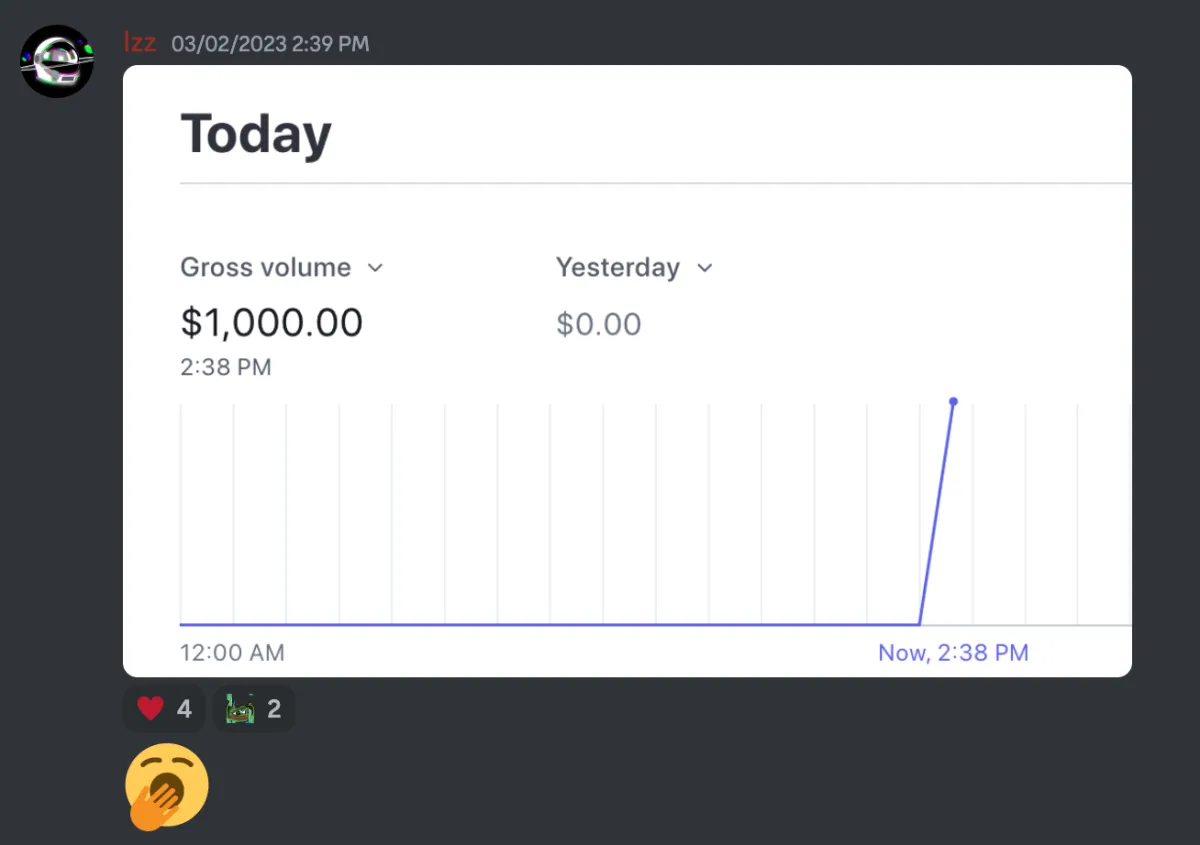Screen dimensions: 1200x845
Task: Toggle the frog emoji reaction
Action: 254,709
